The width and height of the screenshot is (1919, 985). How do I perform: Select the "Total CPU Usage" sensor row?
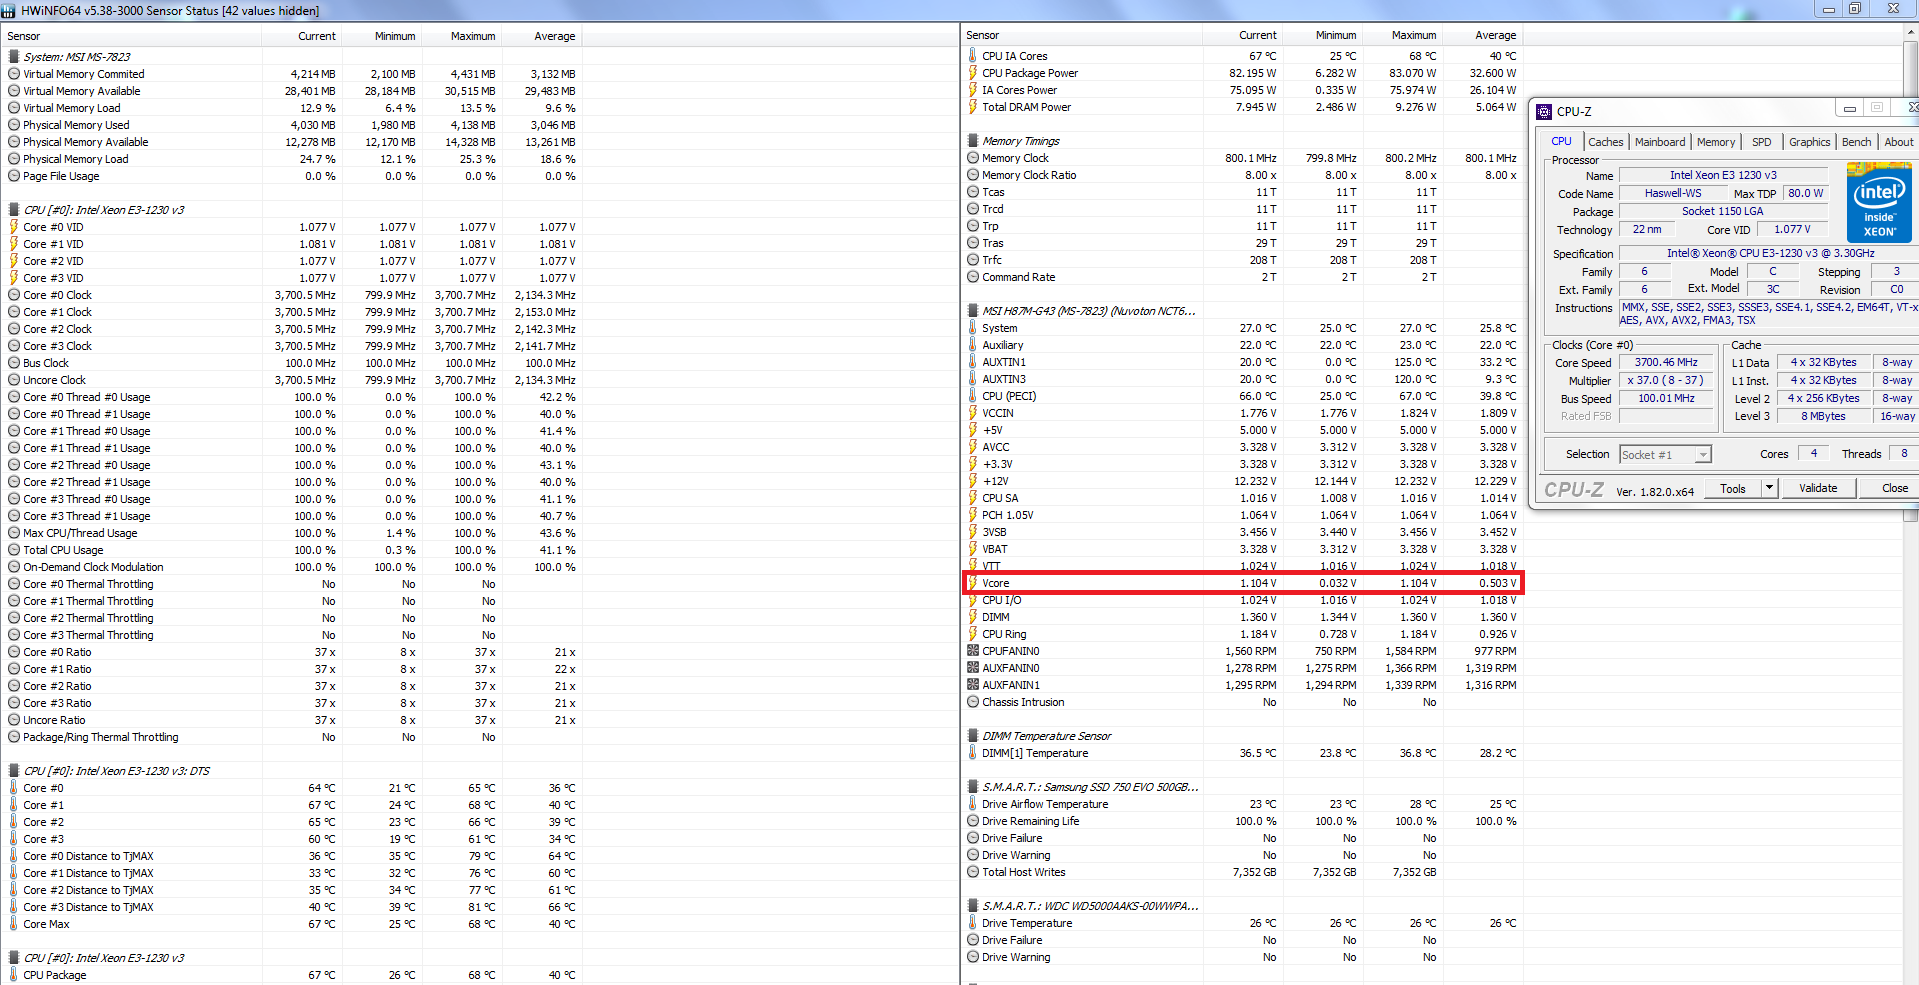coord(292,550)
